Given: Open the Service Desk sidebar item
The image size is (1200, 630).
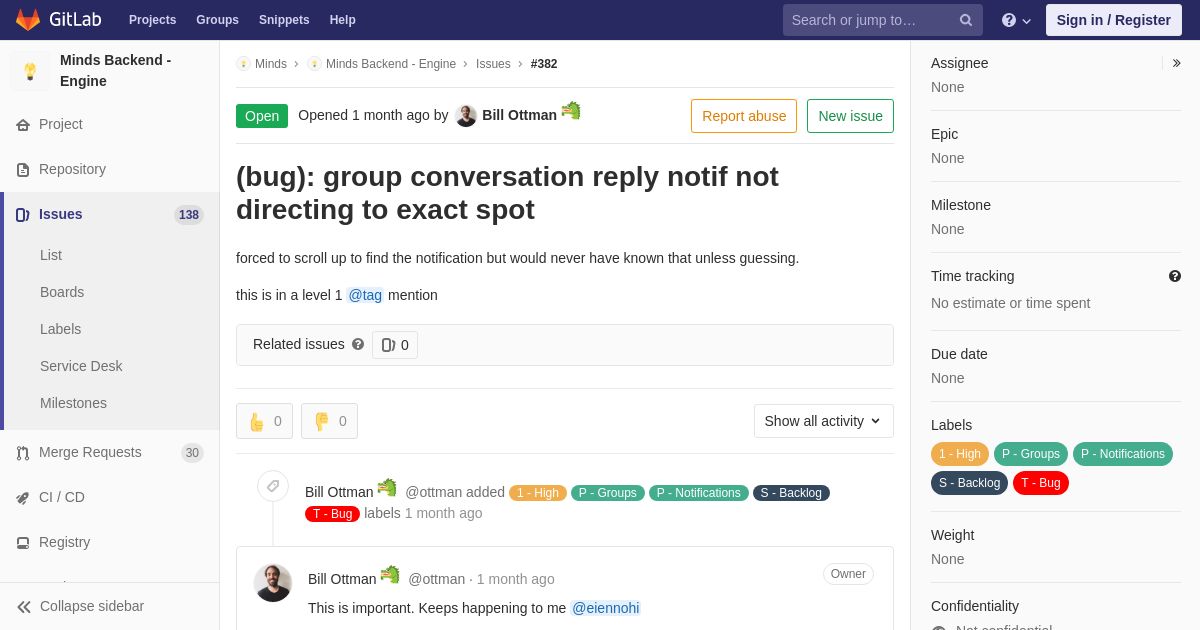Looking at the screenshot, I should click(81, 366).
